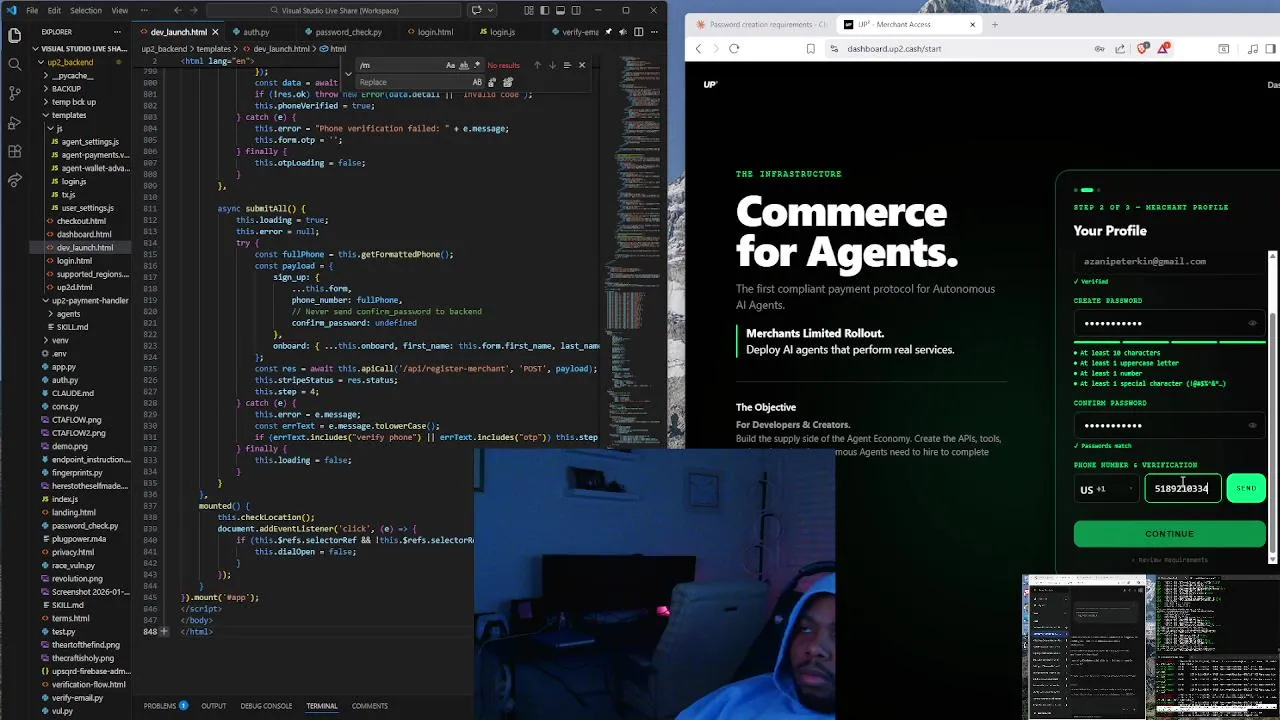Switch to password_check.py editor tab
Screen dimensions: 1280x720
(x=349, y=32)
